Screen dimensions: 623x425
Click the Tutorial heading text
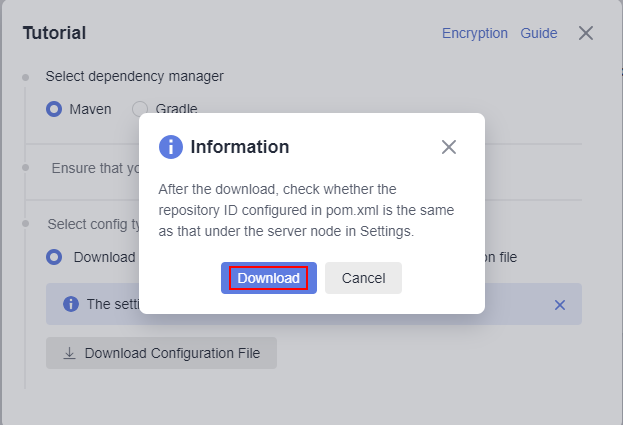[x=54, y=33]
